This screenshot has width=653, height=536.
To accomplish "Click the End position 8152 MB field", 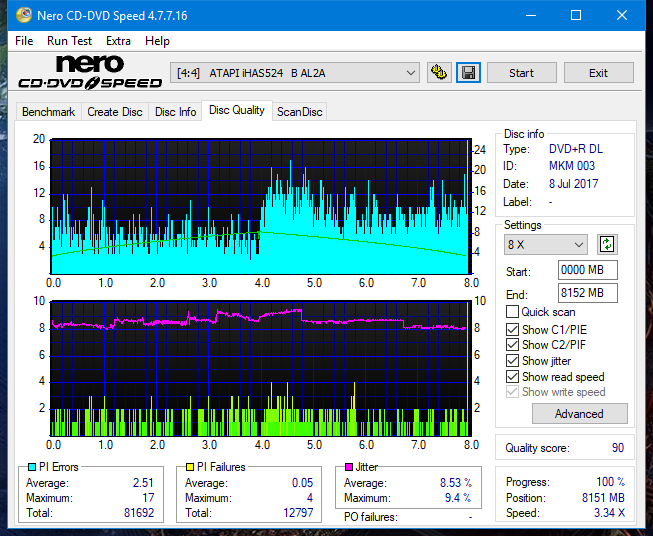I will click(587, 293).
